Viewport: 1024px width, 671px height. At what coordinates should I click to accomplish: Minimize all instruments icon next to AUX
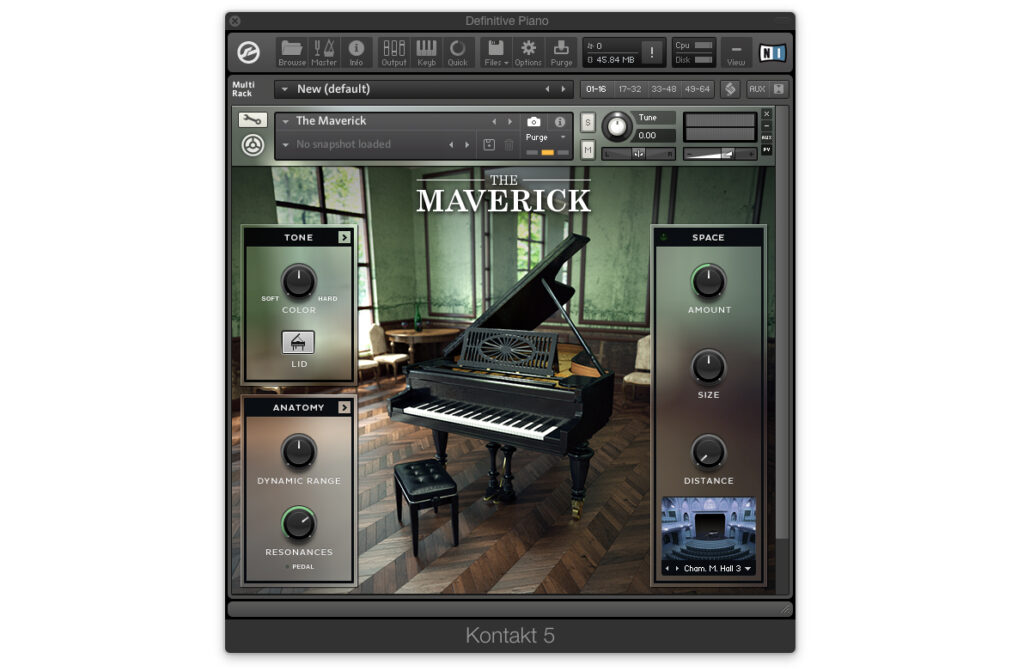pos(778,89)
